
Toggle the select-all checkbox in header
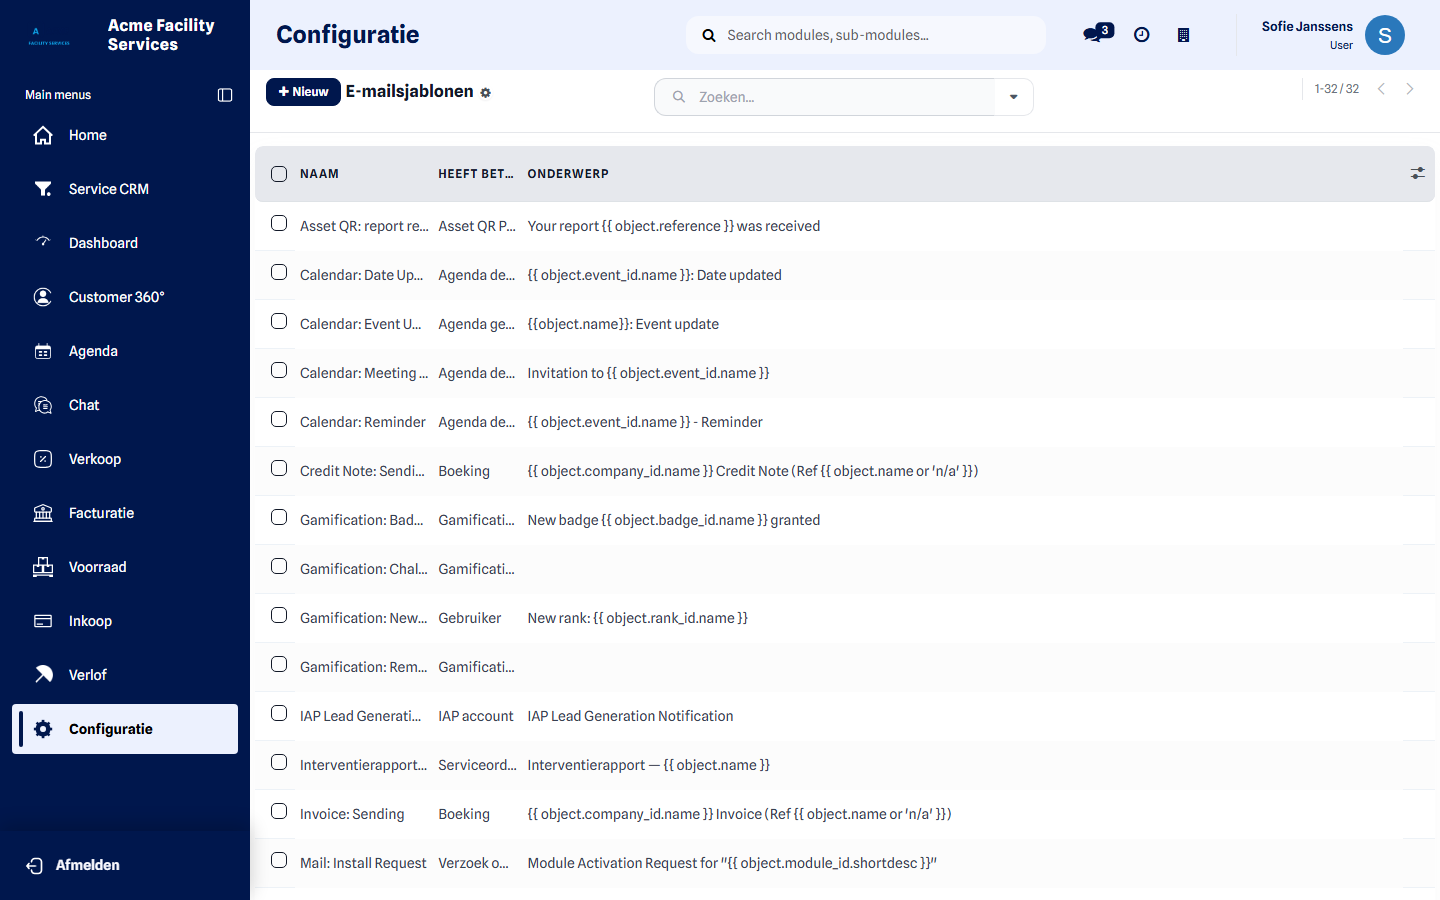coord(279,174)
